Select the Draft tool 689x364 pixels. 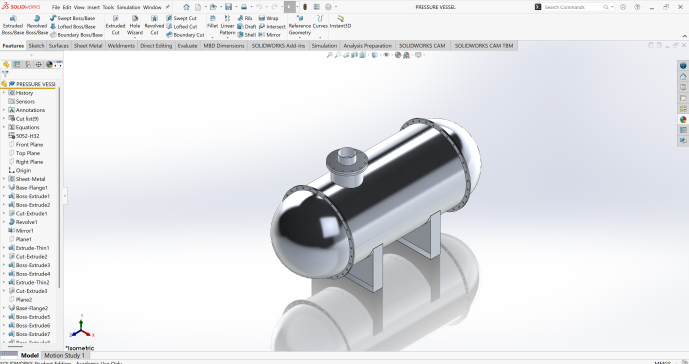tap(246, 26)
